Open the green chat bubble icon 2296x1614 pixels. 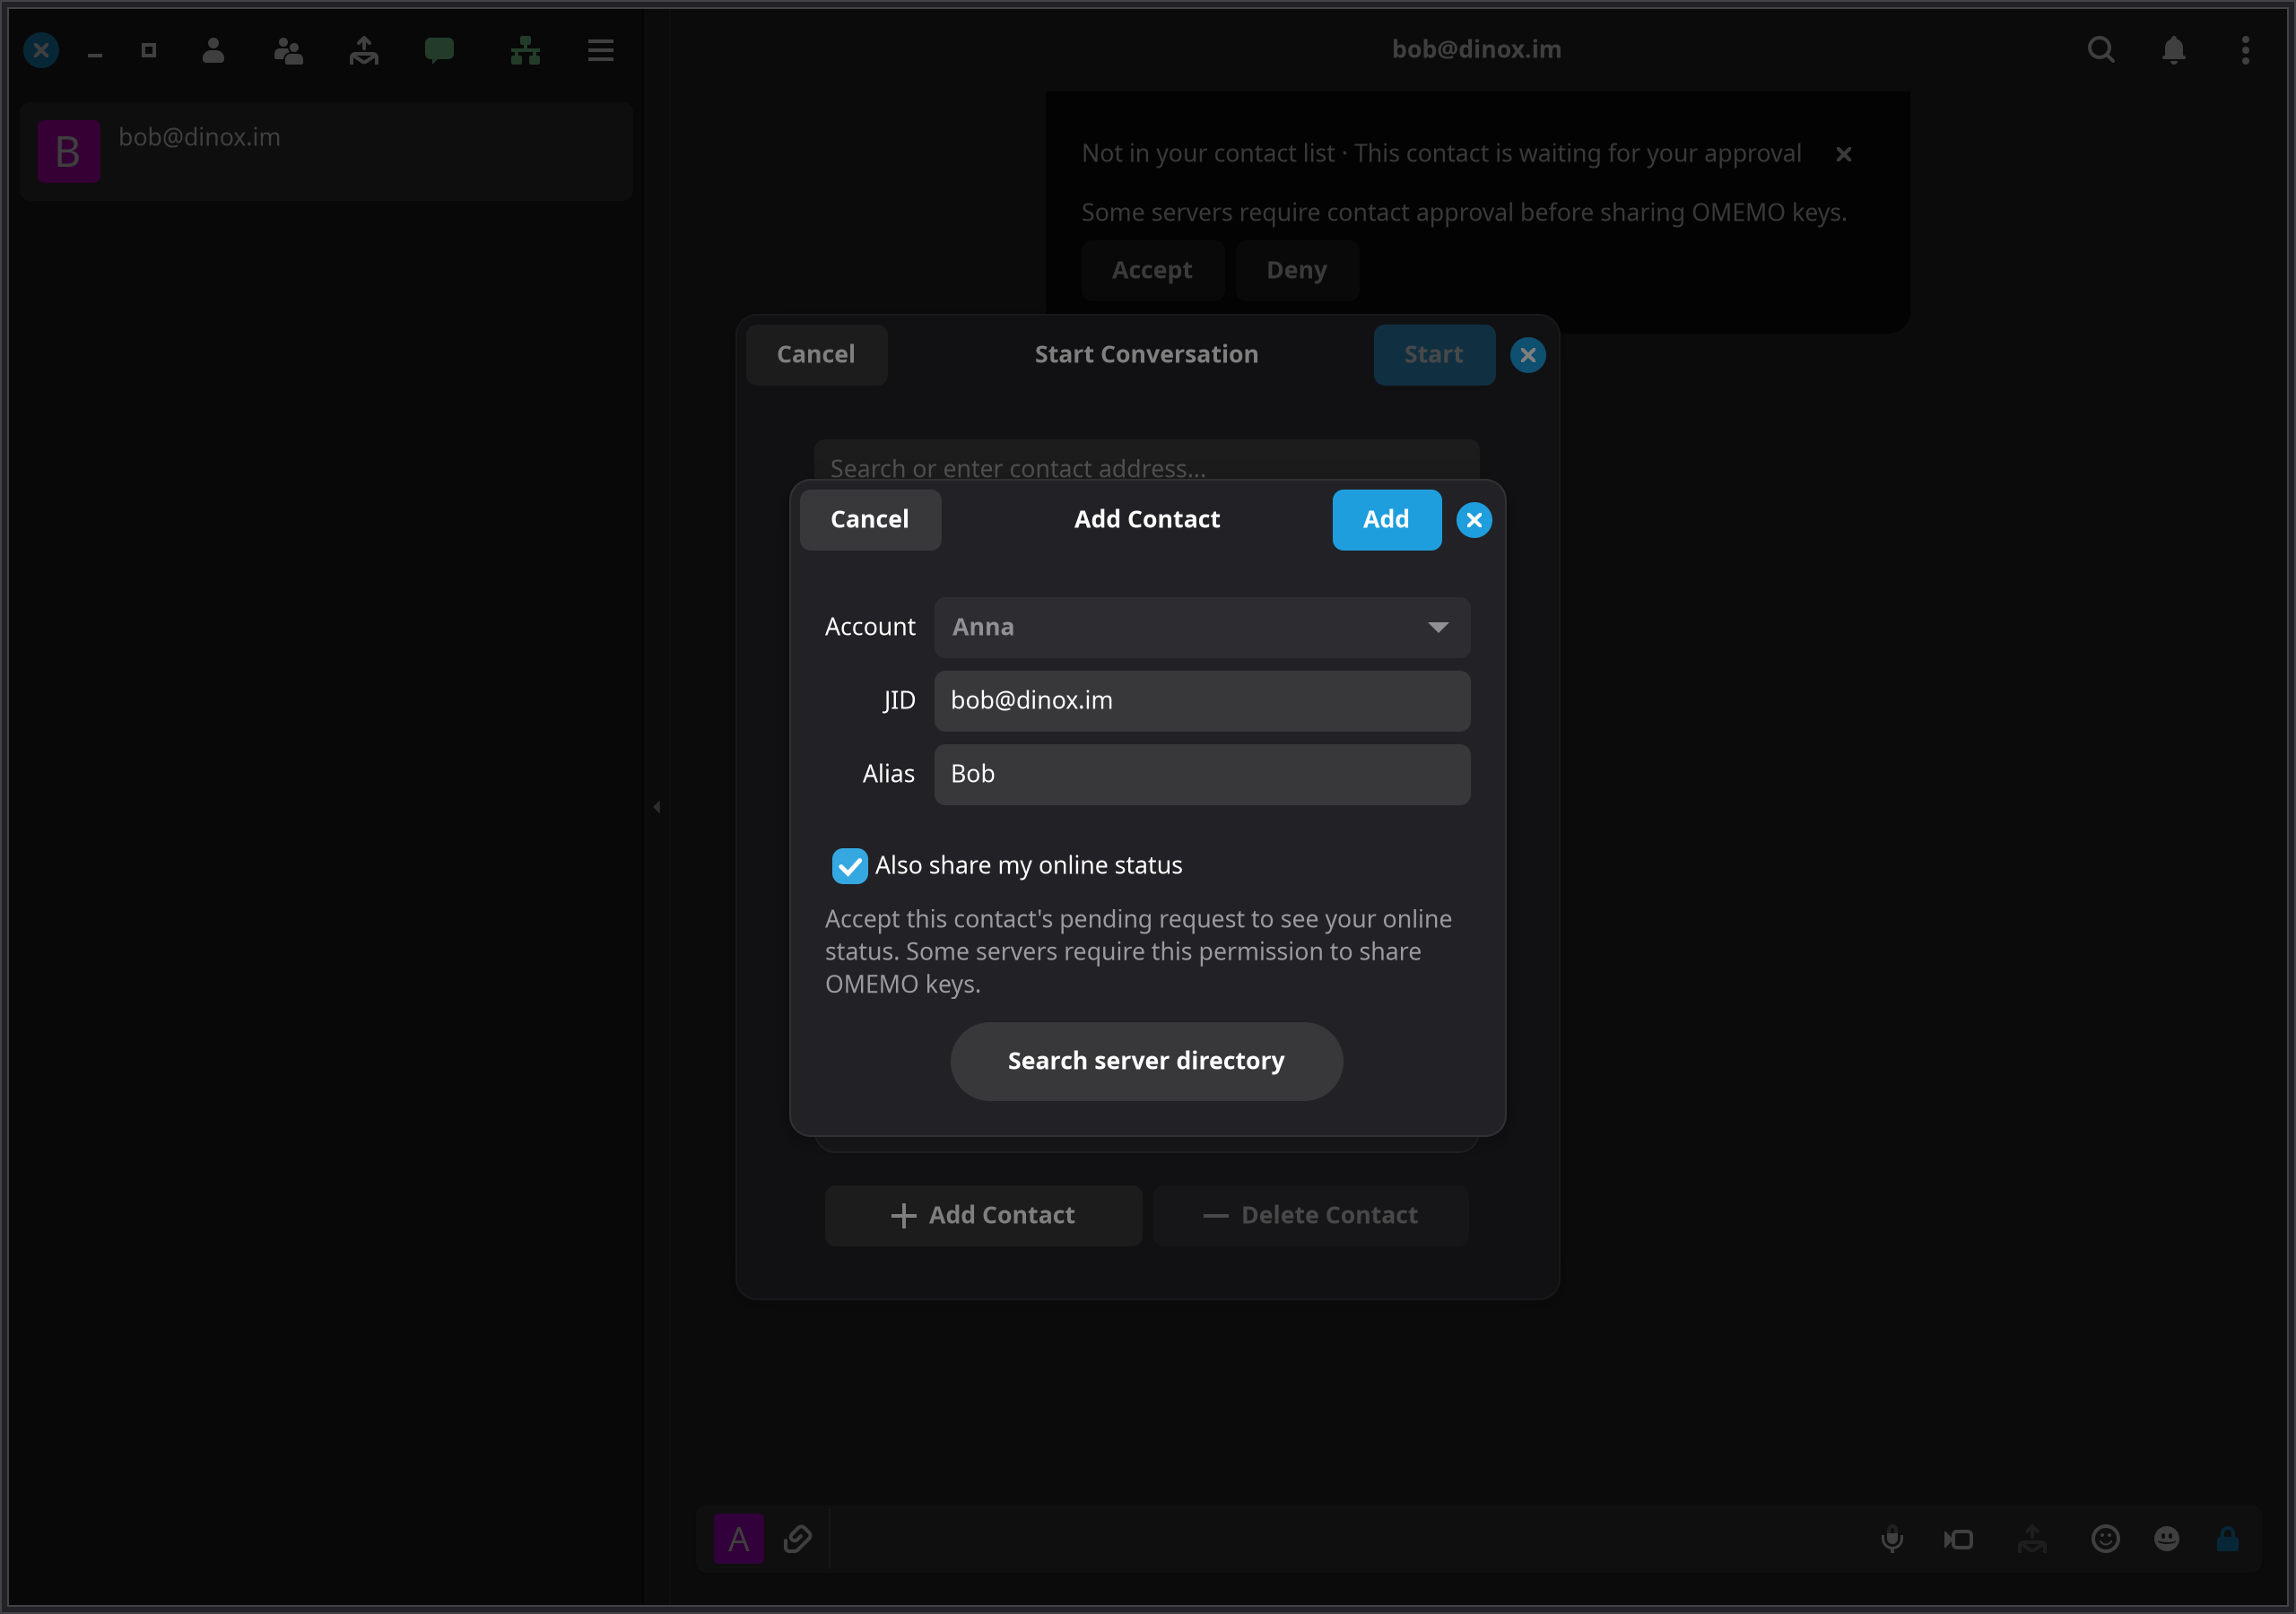pyautogui.click(x=439, y=50)
